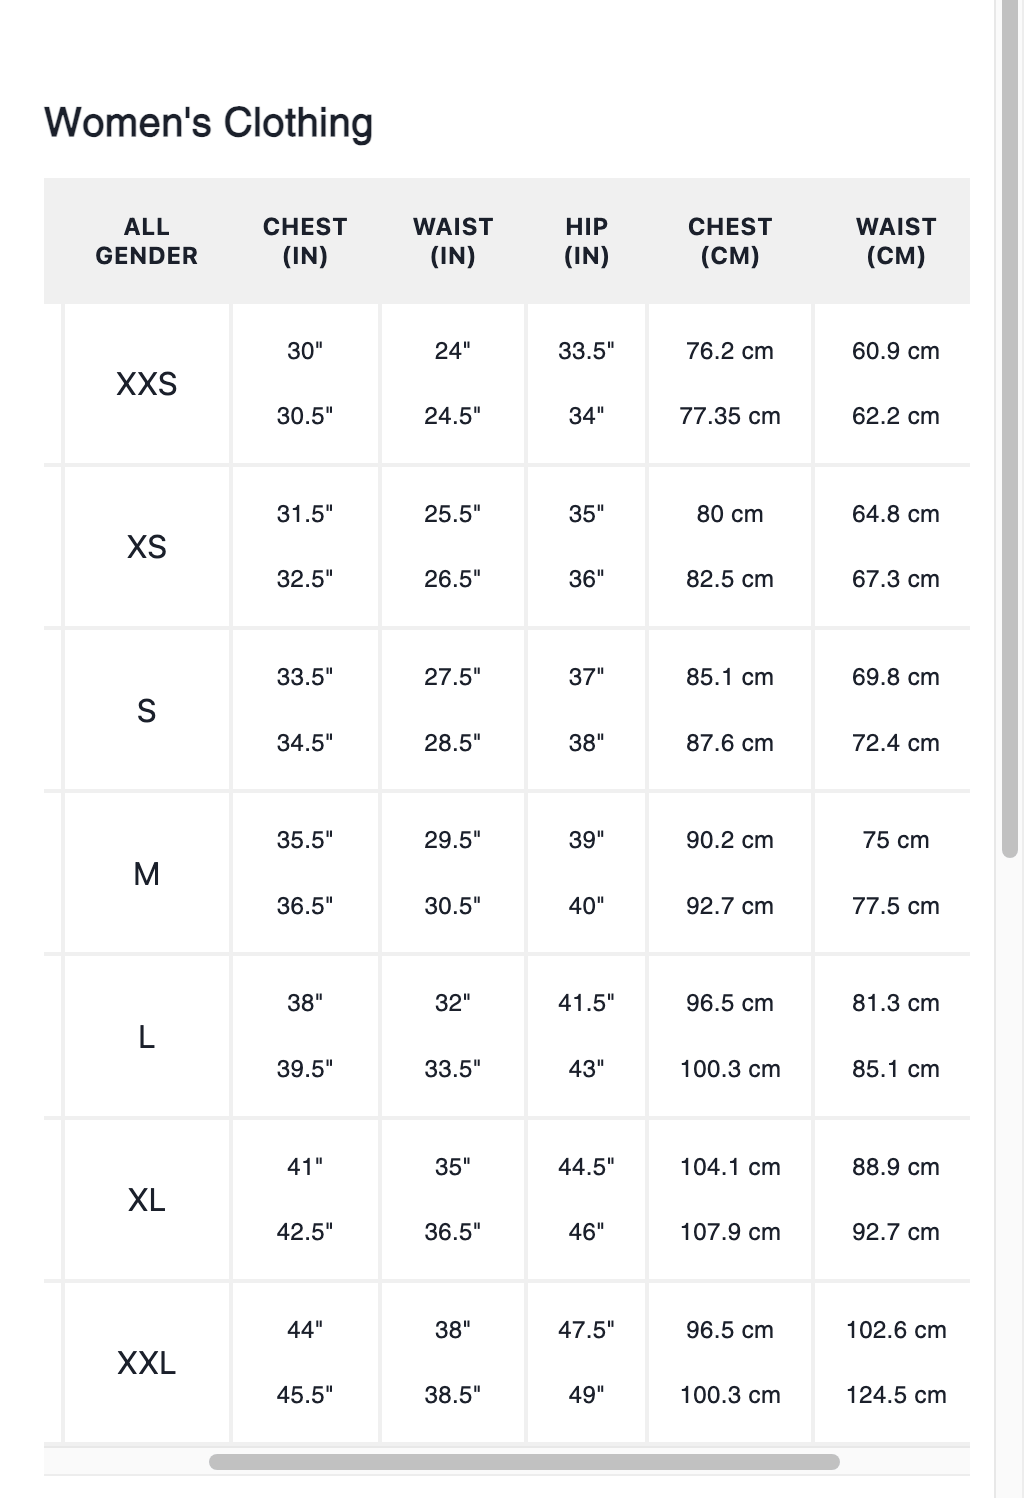Select the L size row label
The width and height of the screenshot is (1034, 1498).
[147, 1037]
